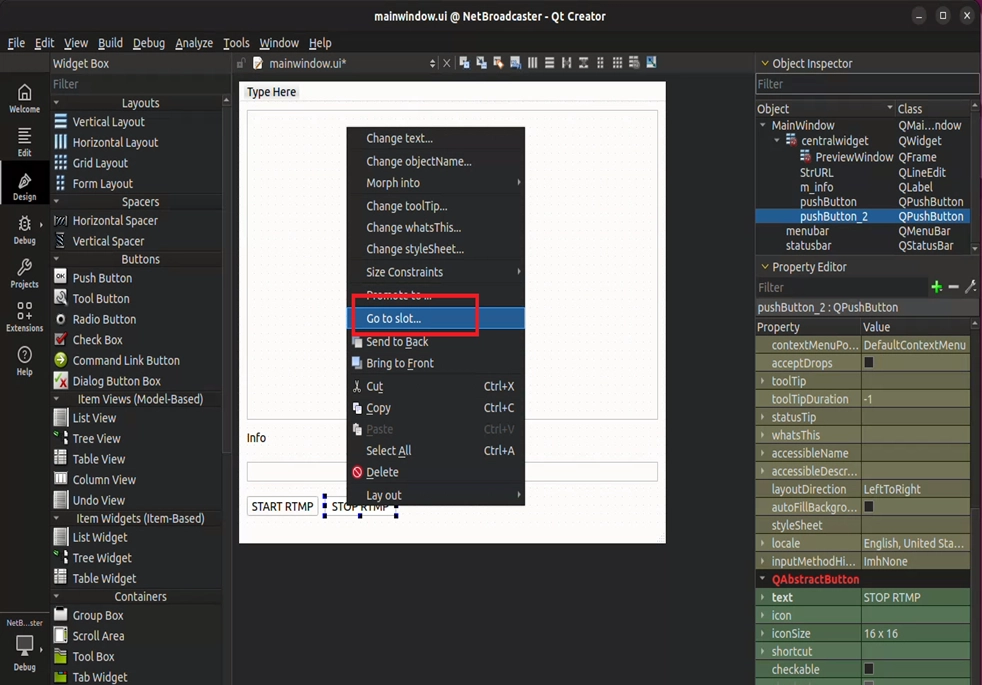Switch to Edit mode in sidebar
This screenshot has height=685, width=982.
tap(24, 142)
